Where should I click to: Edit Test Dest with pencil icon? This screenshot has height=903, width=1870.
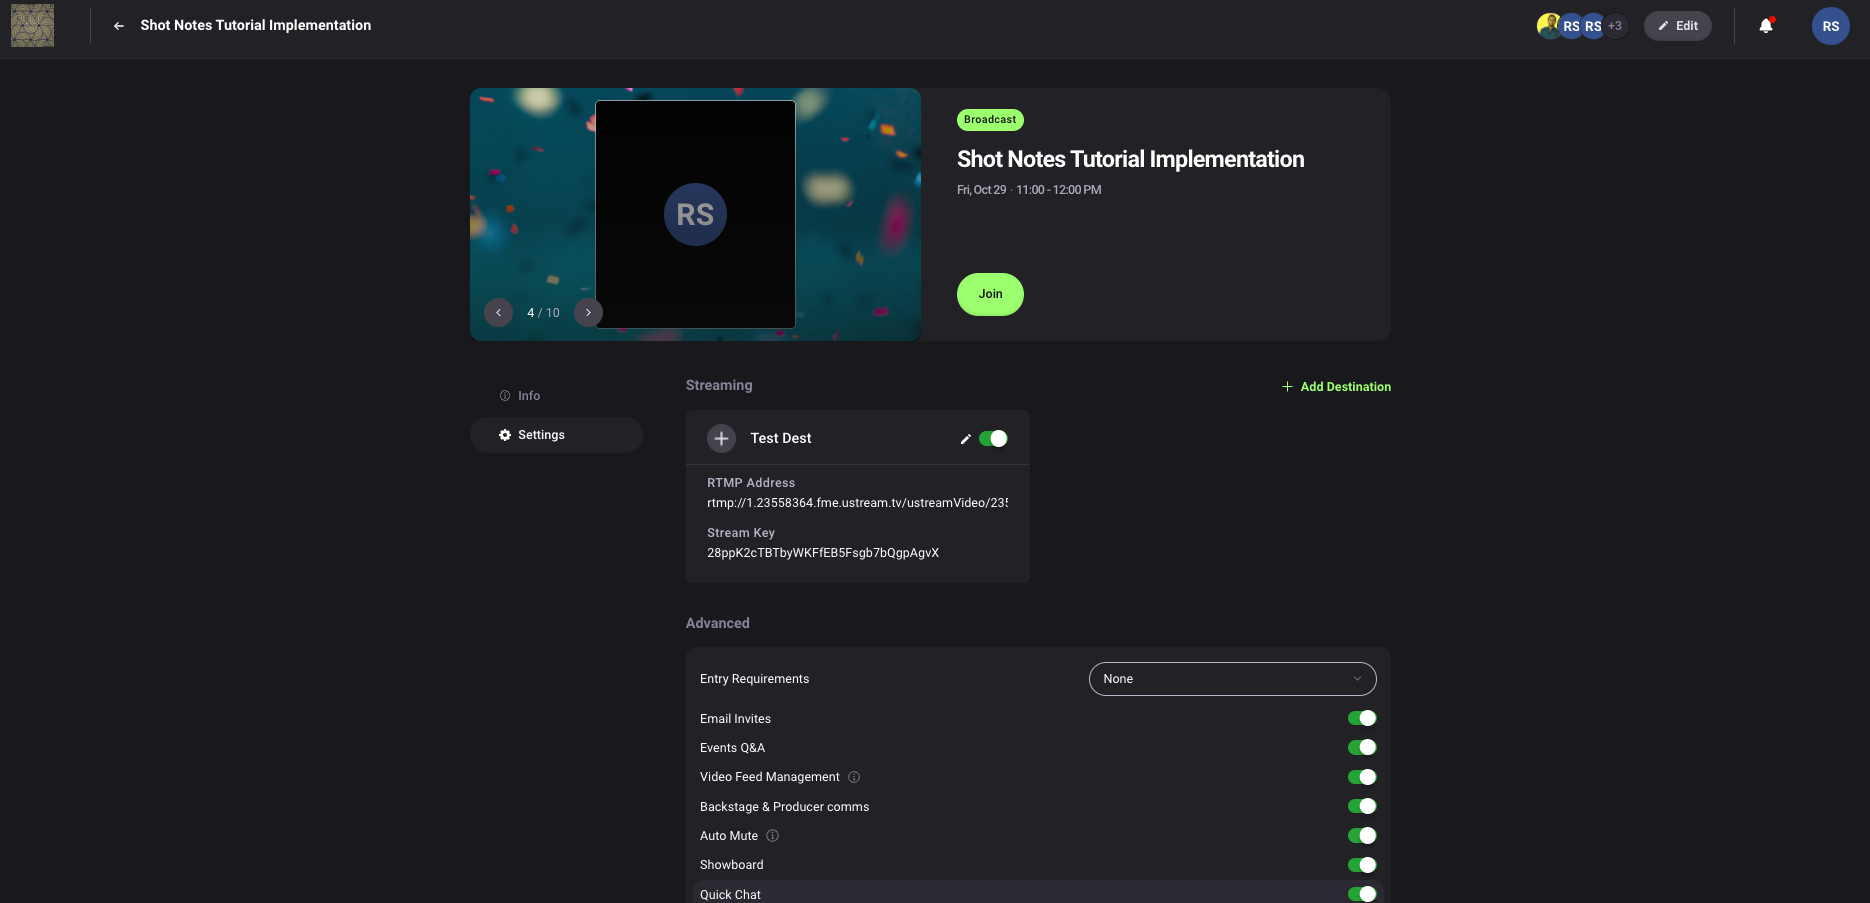[x=965, y=439]
